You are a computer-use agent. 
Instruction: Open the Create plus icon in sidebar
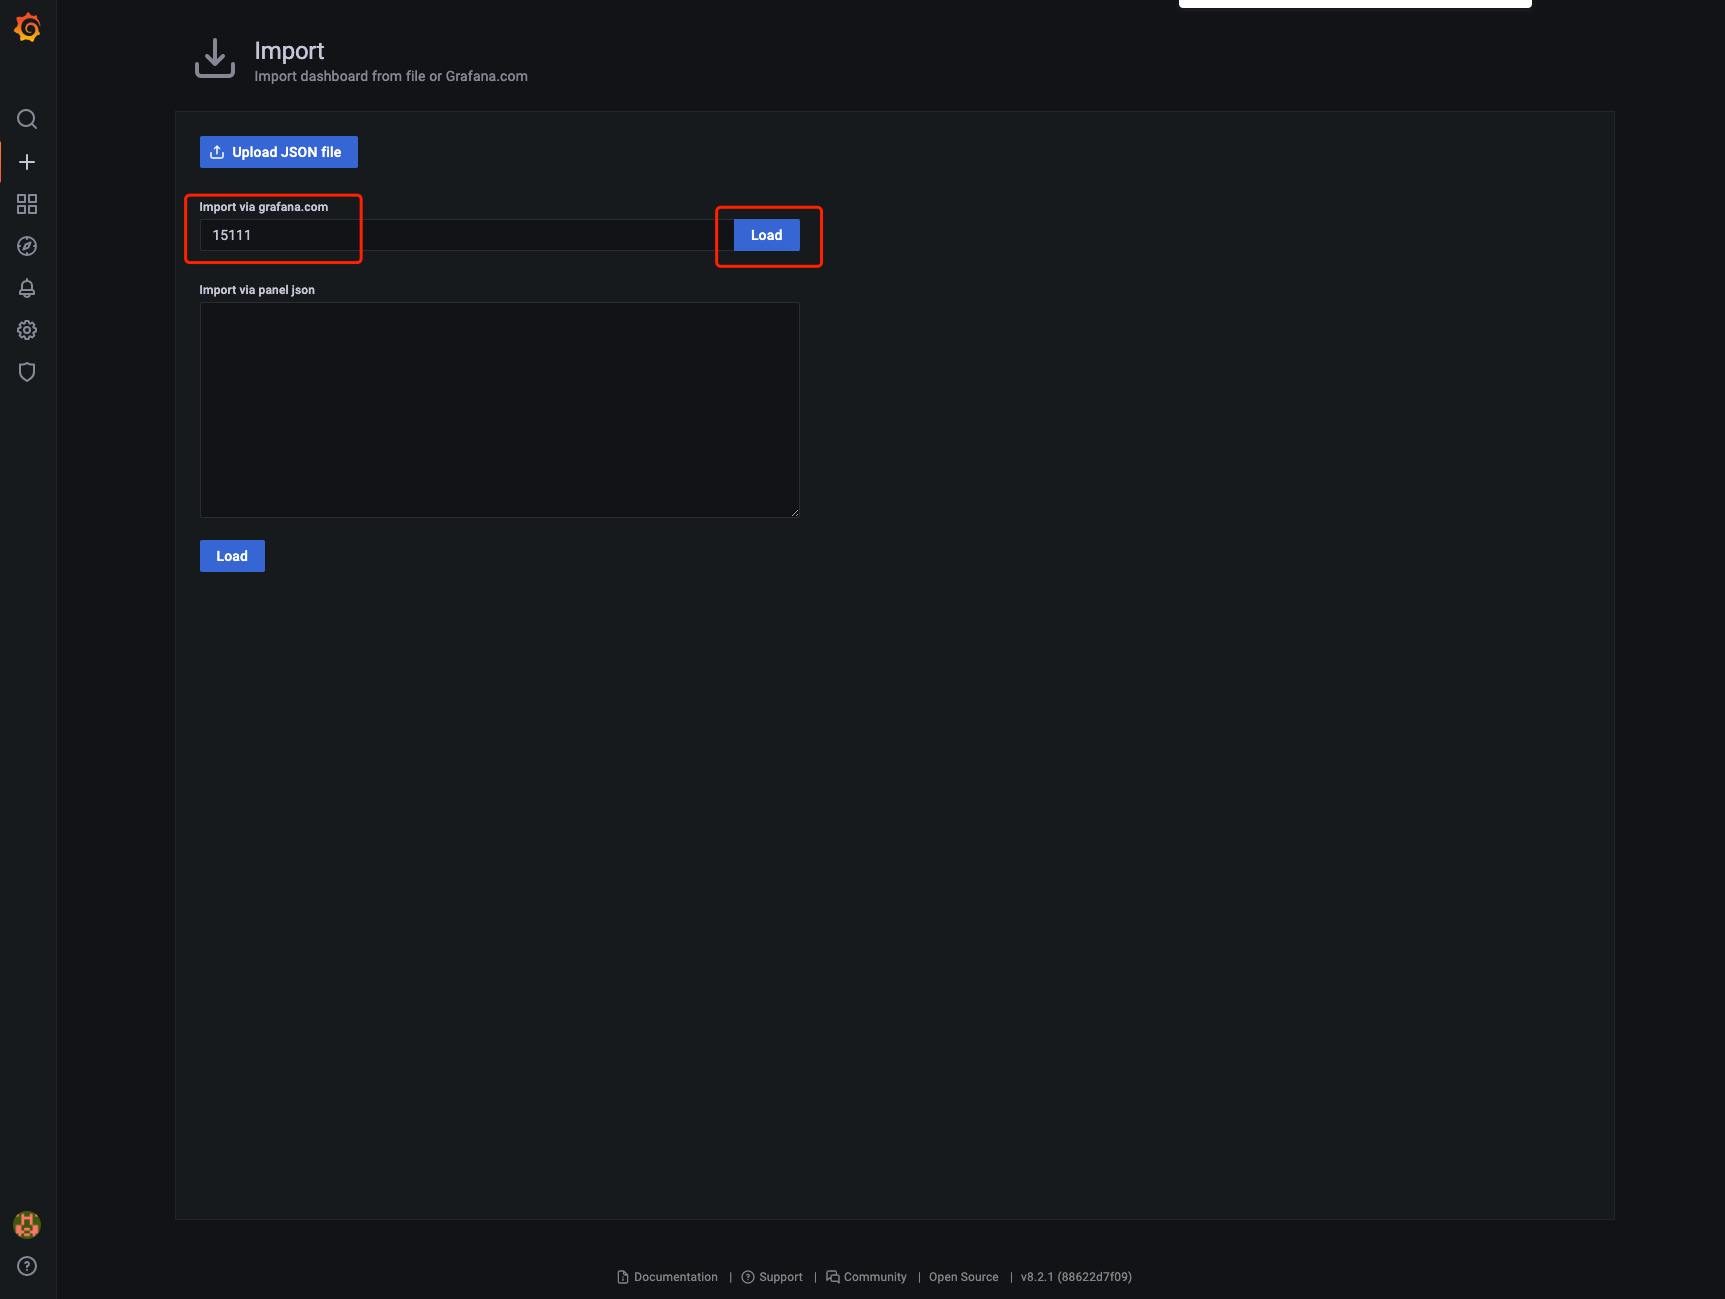click(27, 162)
